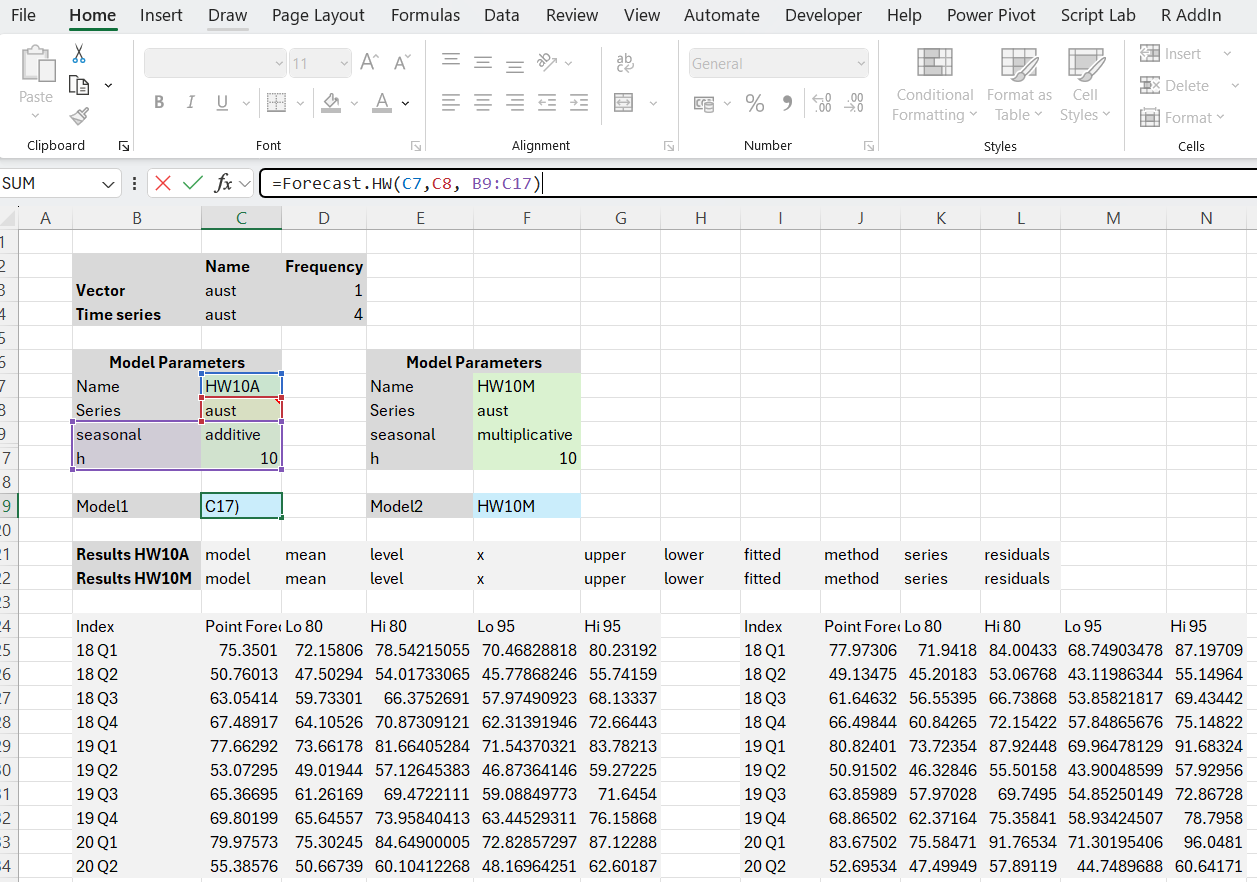
Task: Click the Orientation text-angle icon
Action: 547,63
